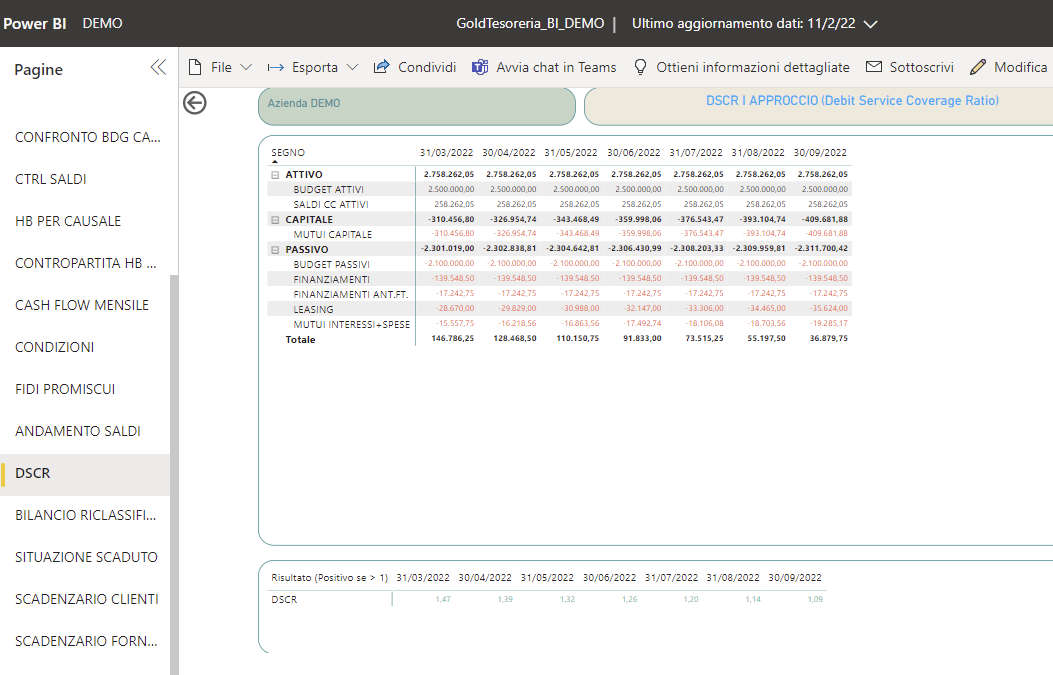
Task: Click the DSCR I APPROCCIO title
Action: (852, 101)
